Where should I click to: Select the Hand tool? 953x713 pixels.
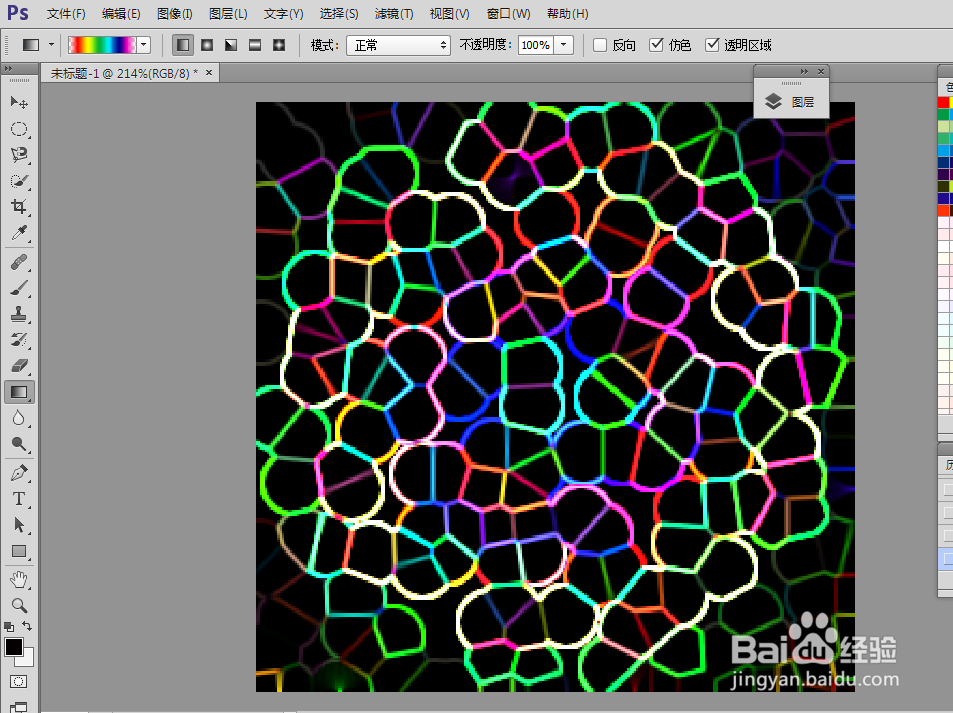click(x=19, y=580)
